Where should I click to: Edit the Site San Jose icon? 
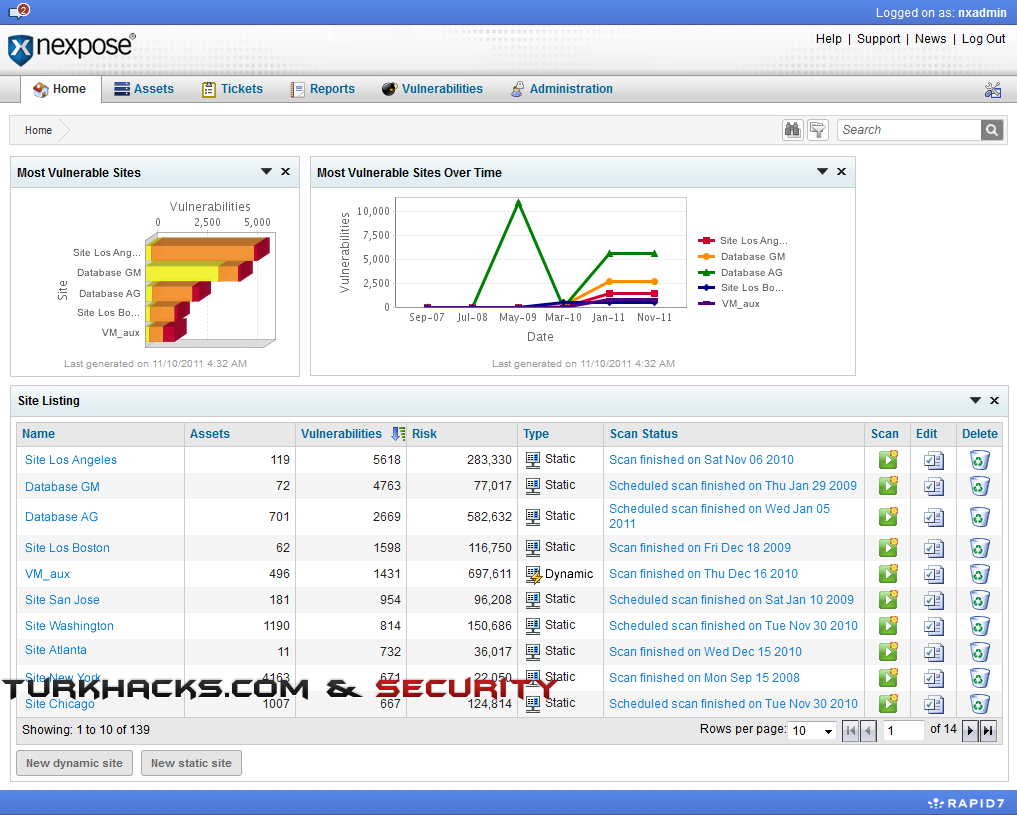[x=933, y=600]
